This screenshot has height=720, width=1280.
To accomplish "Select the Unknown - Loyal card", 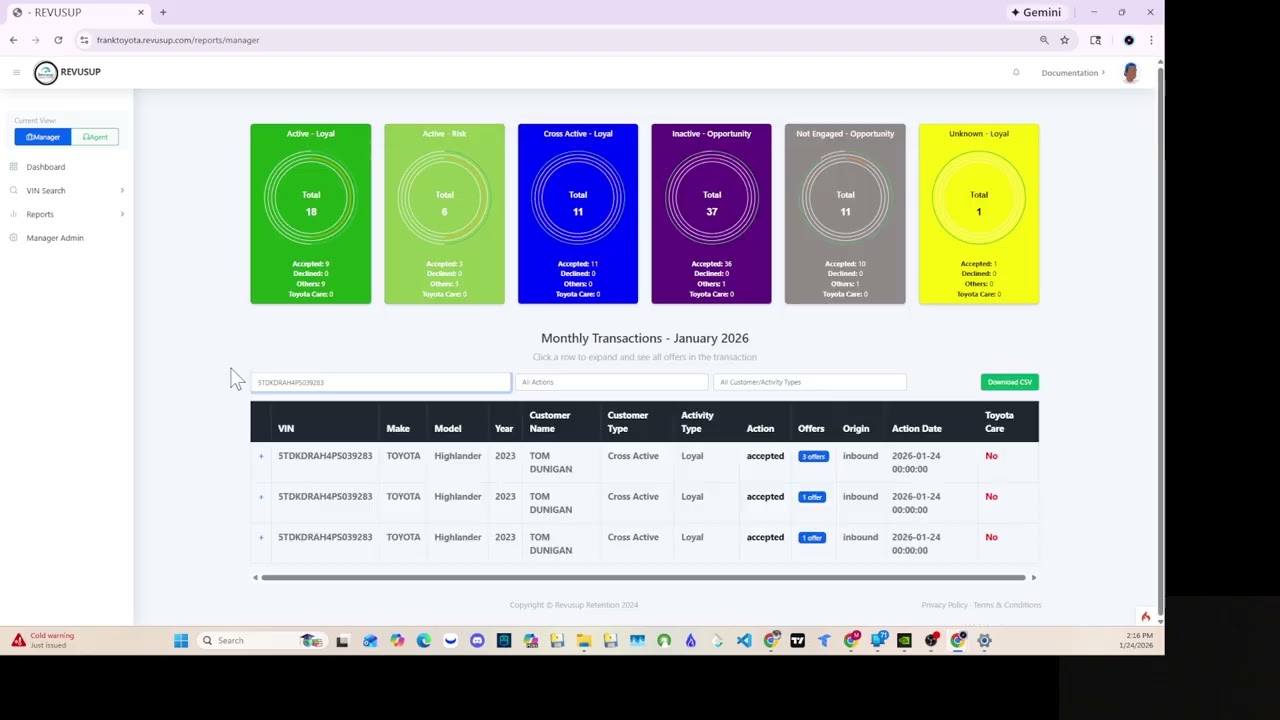I will [979, 213].
